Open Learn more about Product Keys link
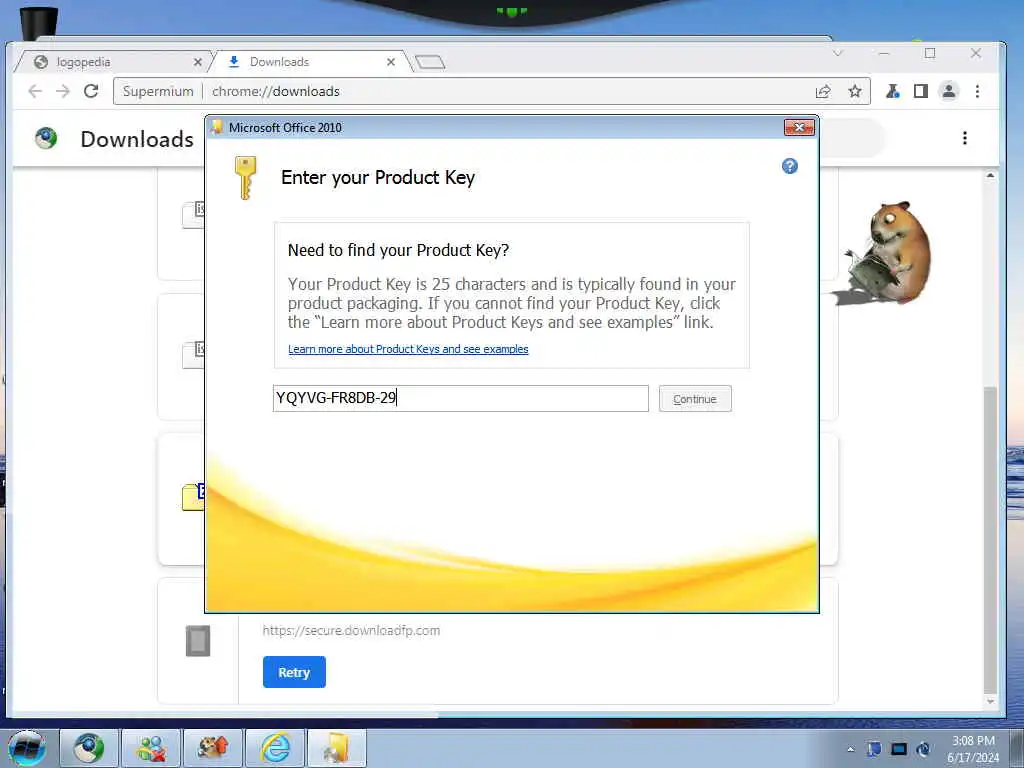This screenshot has height=768, width=1024. [x=408, y=349]
